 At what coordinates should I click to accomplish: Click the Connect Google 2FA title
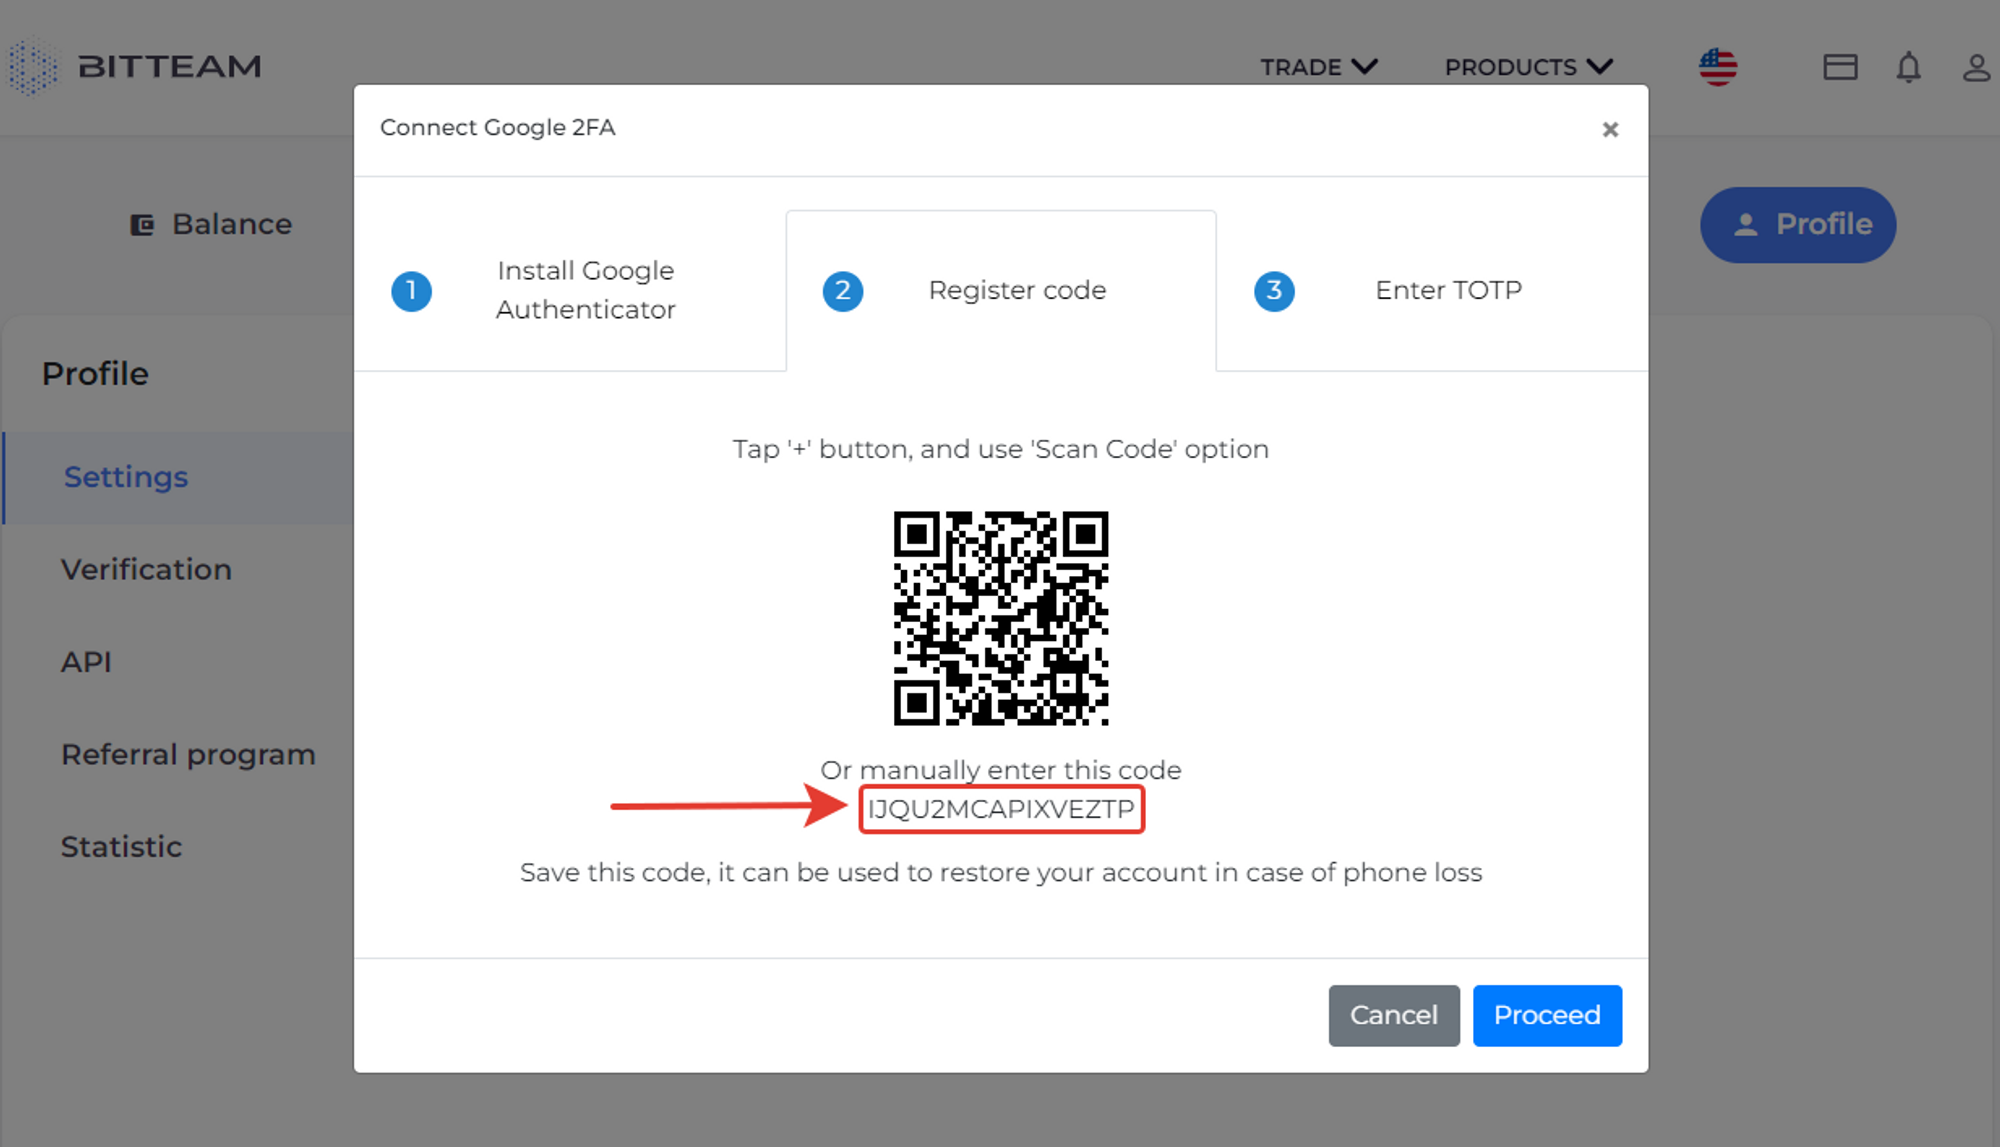(497, 128)
